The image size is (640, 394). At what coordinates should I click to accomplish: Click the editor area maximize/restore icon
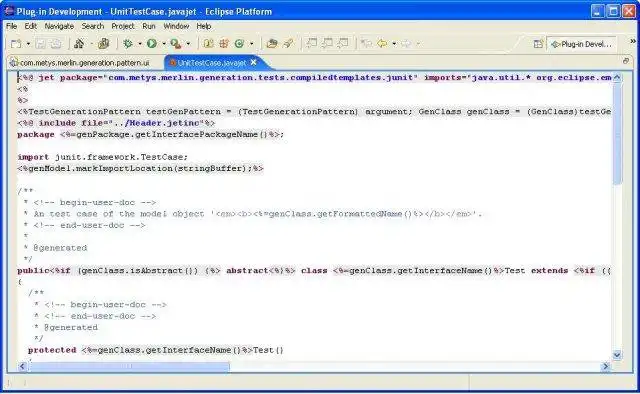626,61
